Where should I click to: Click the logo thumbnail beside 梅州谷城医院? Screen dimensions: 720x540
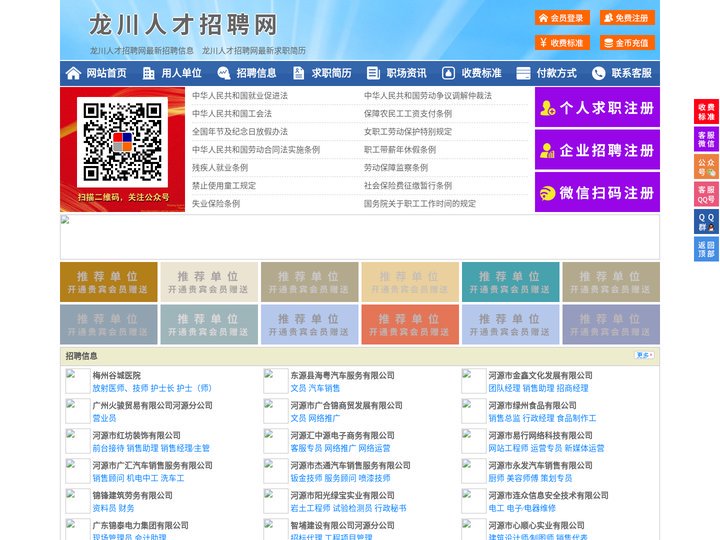pyautogui.click(x=77, y=381)
